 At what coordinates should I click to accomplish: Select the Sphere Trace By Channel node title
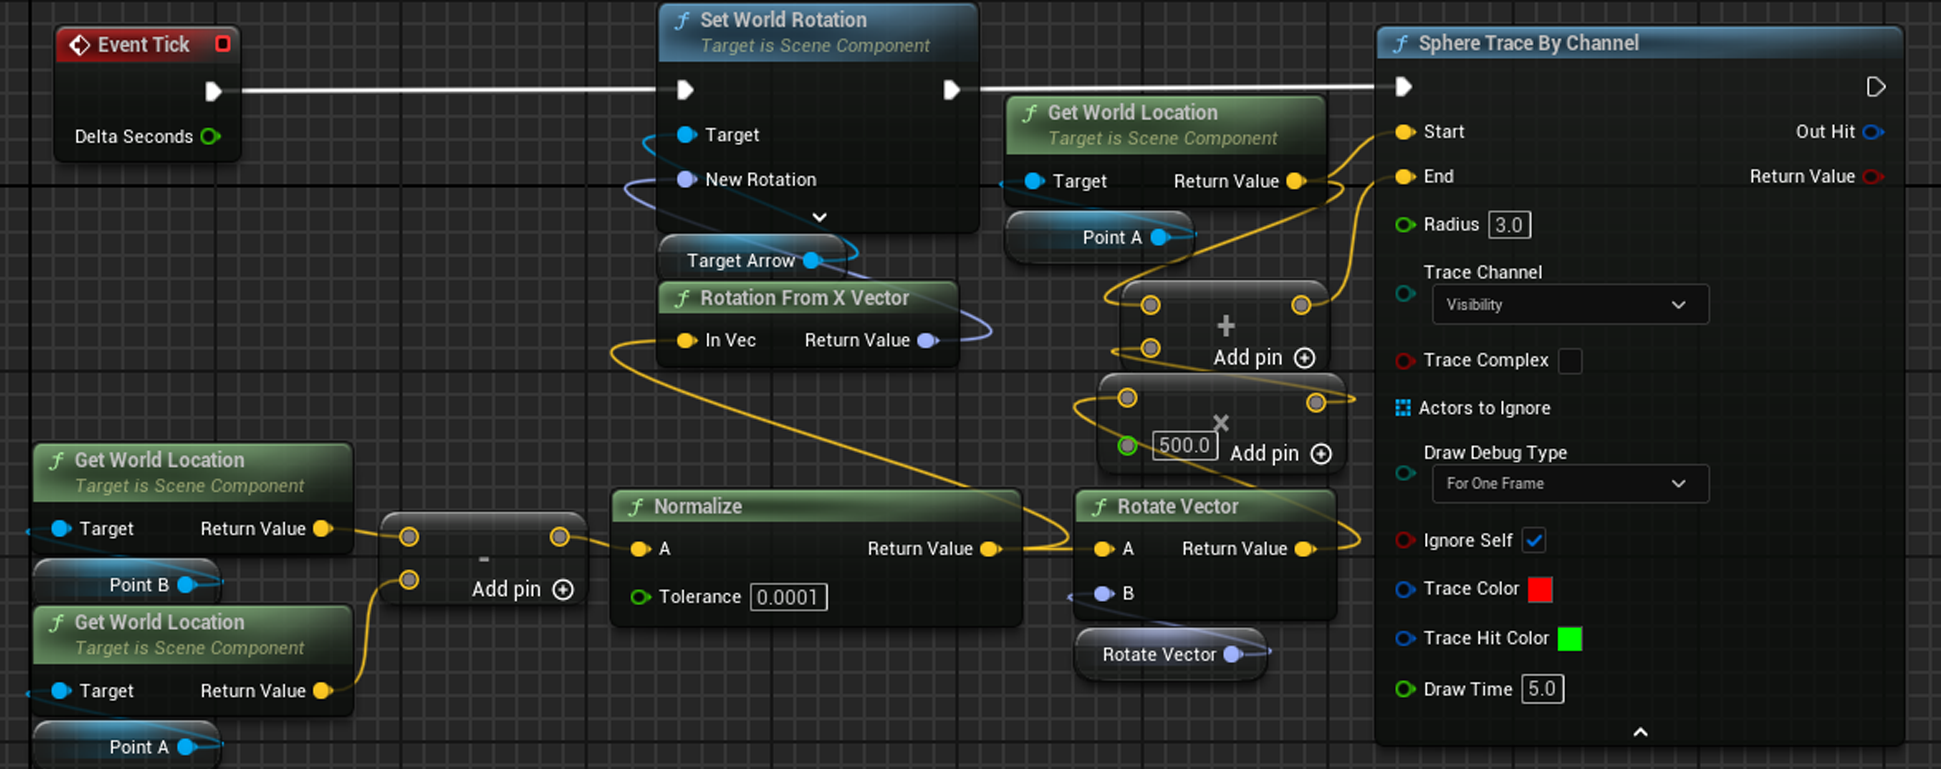click(x=1528, y=43)
